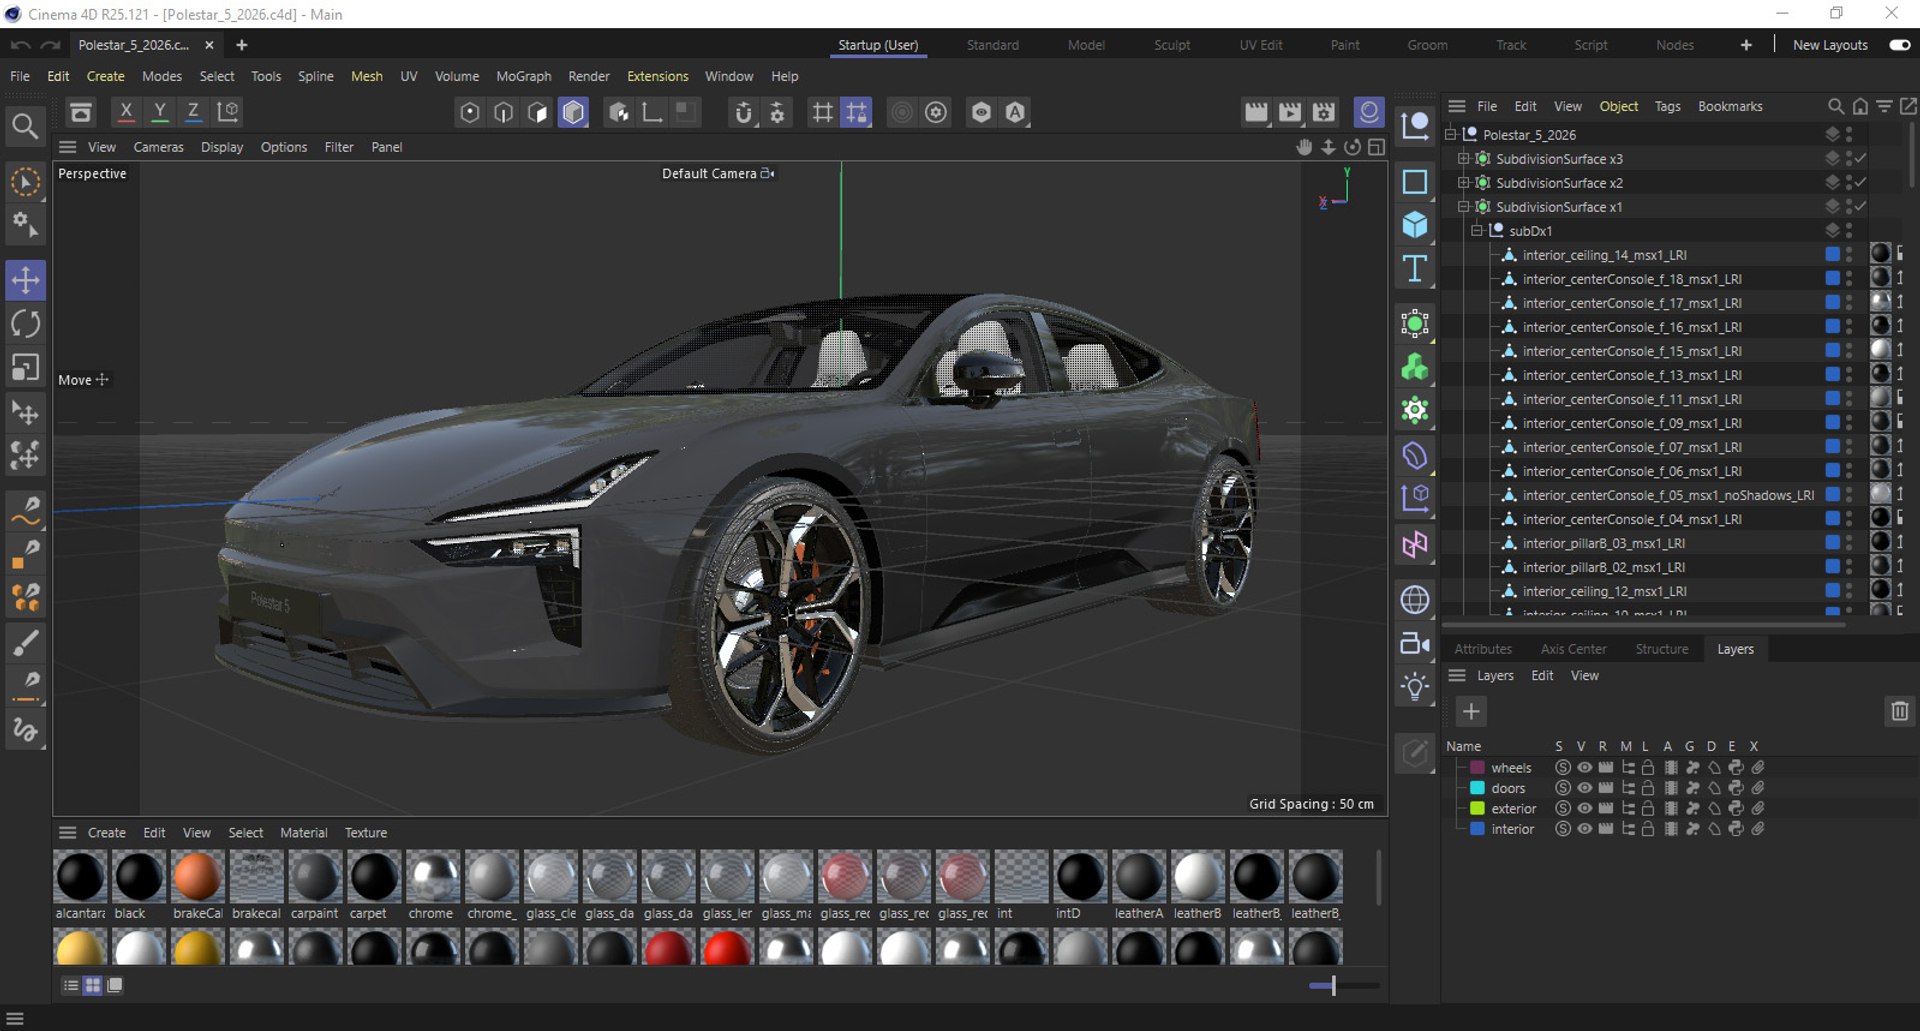Delete layer with trash icon

pos(1900,711)
